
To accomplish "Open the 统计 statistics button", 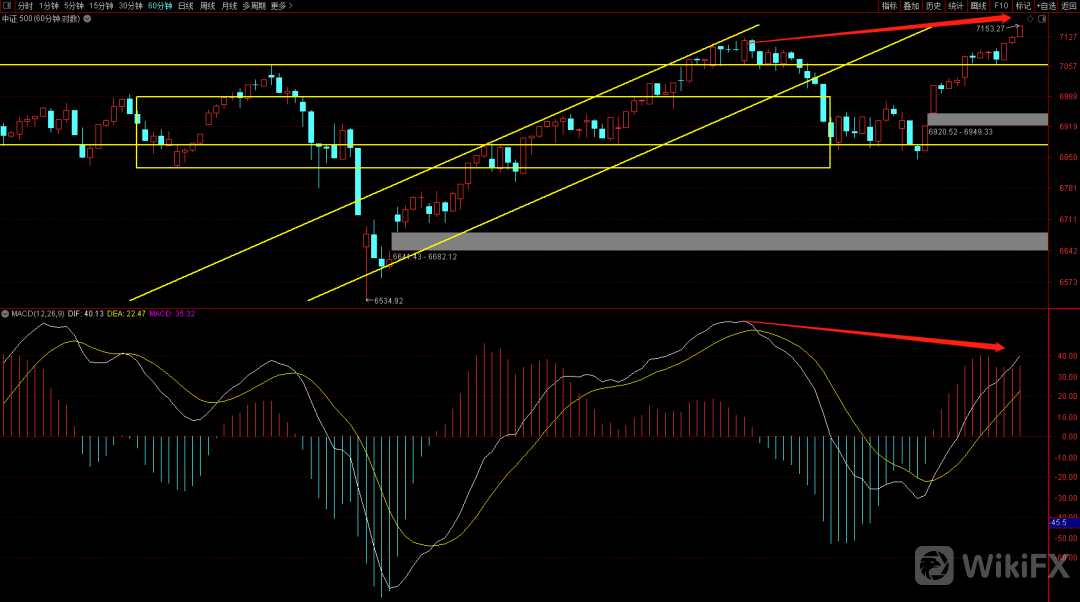I will pyautogui.click(x=956, y=6).
